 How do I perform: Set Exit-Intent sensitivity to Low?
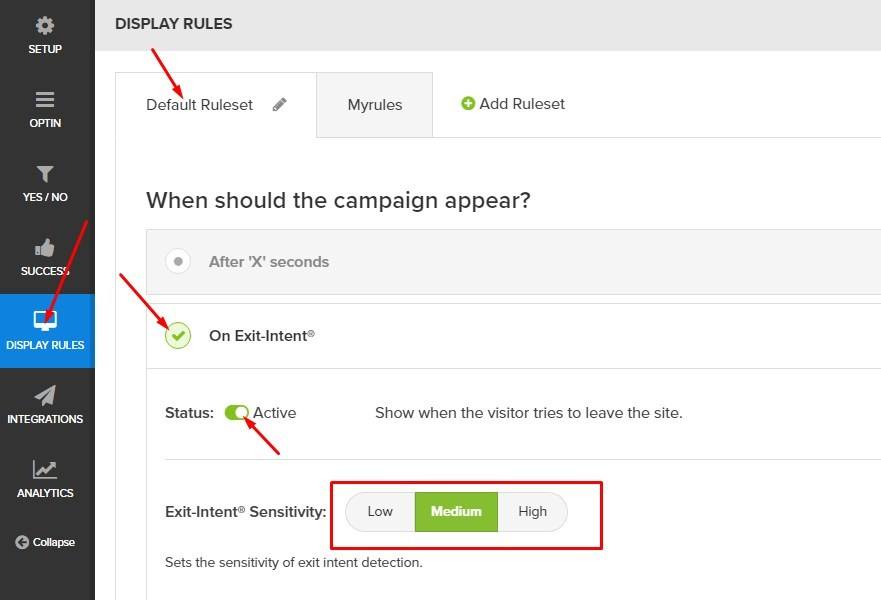point(380,511)
